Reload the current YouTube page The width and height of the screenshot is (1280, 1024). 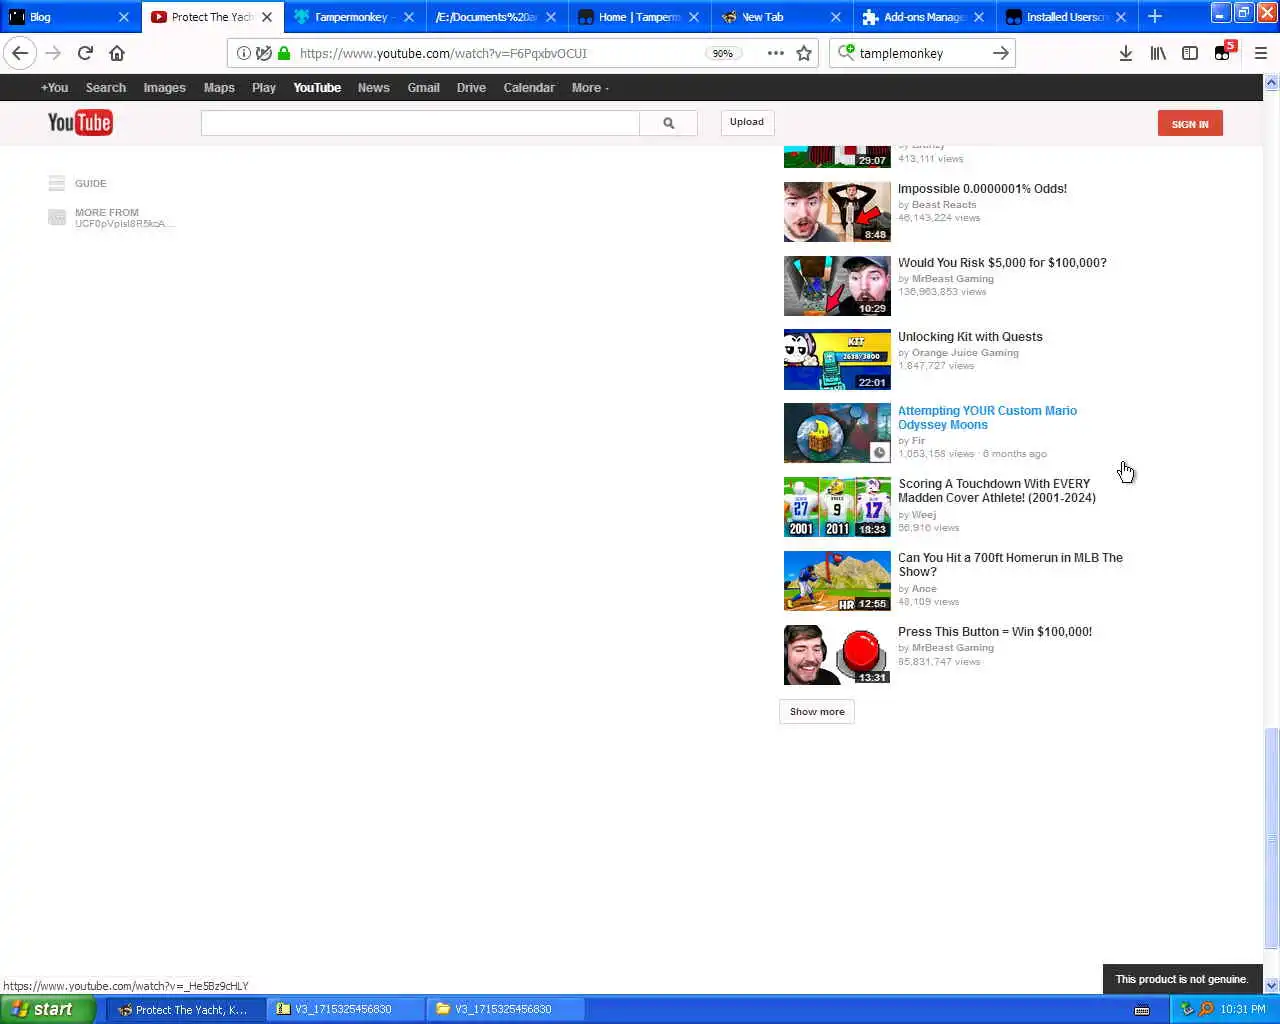pyautogui.click(x=85, y=53)
